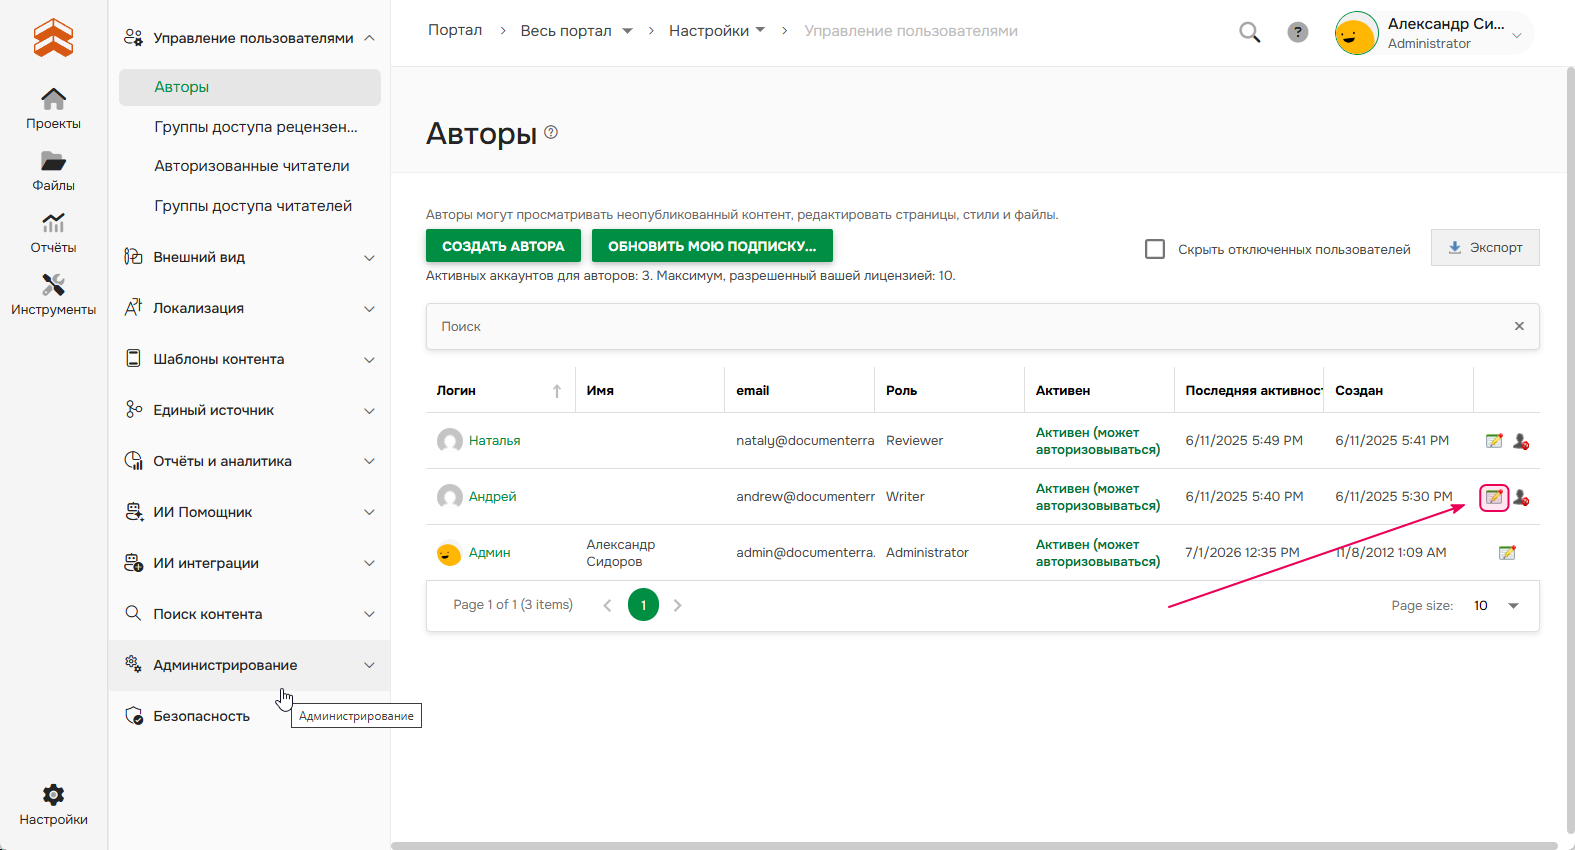Expand ИИ интеграции section
This screenshot has height=850, width=1575.
[x=369, y=563]
